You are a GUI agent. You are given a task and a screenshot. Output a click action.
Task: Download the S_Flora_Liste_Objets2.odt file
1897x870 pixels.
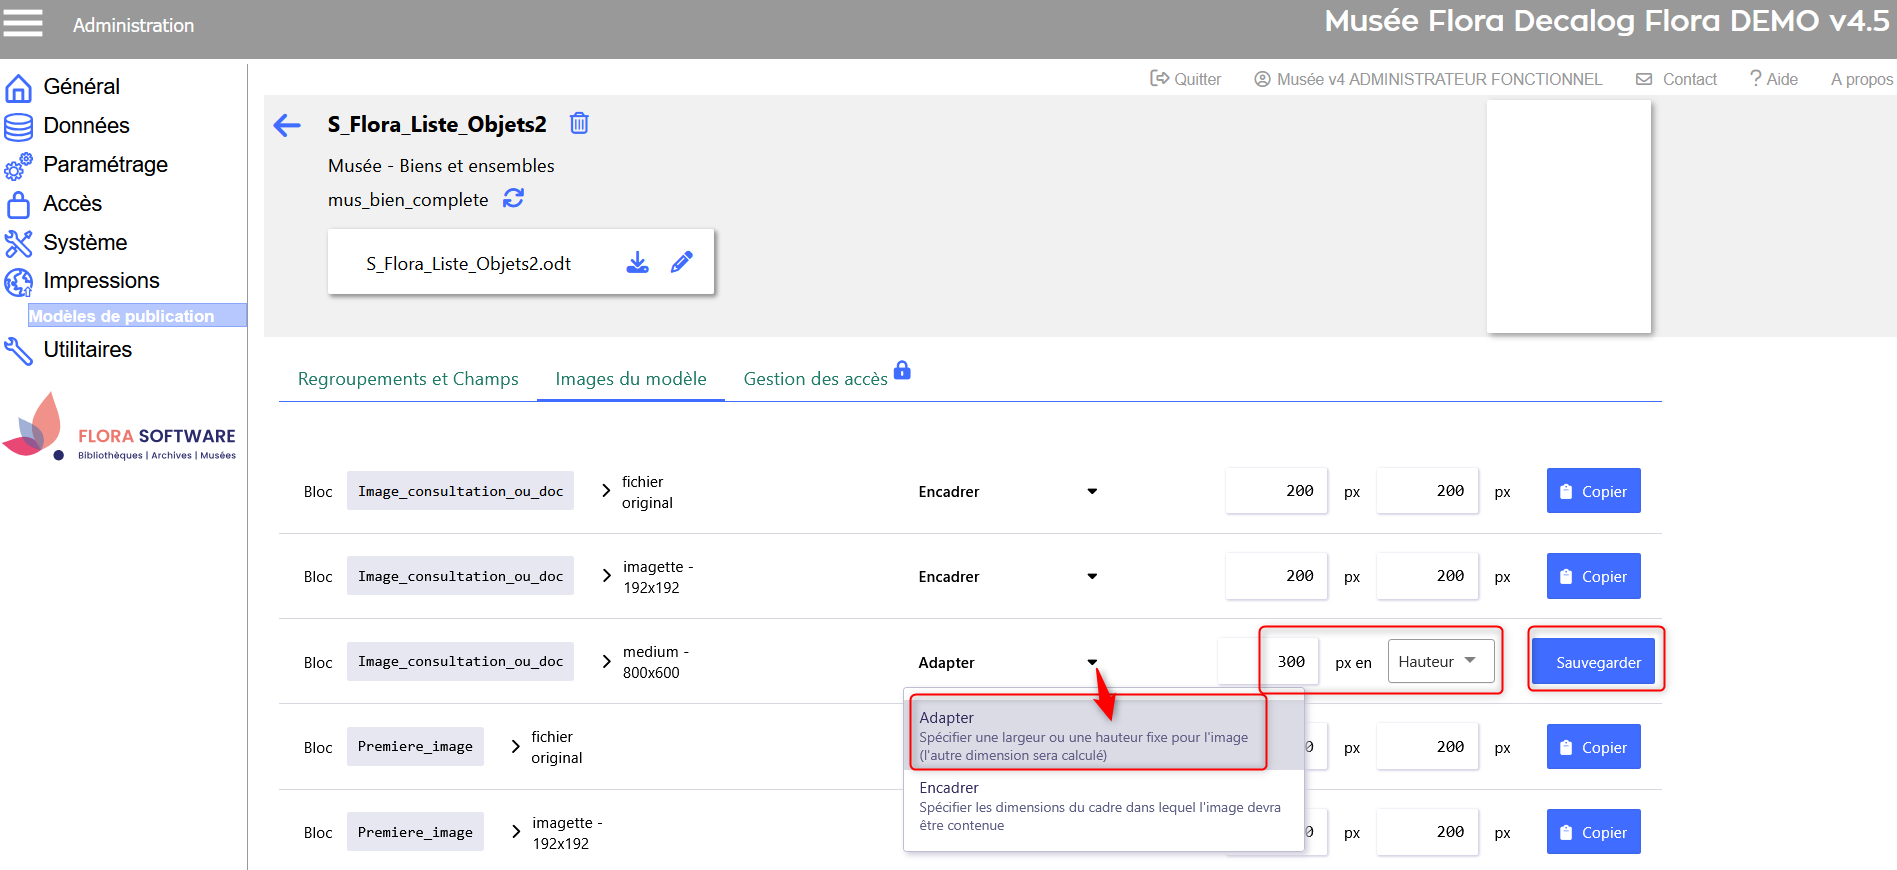coord(637,262)
